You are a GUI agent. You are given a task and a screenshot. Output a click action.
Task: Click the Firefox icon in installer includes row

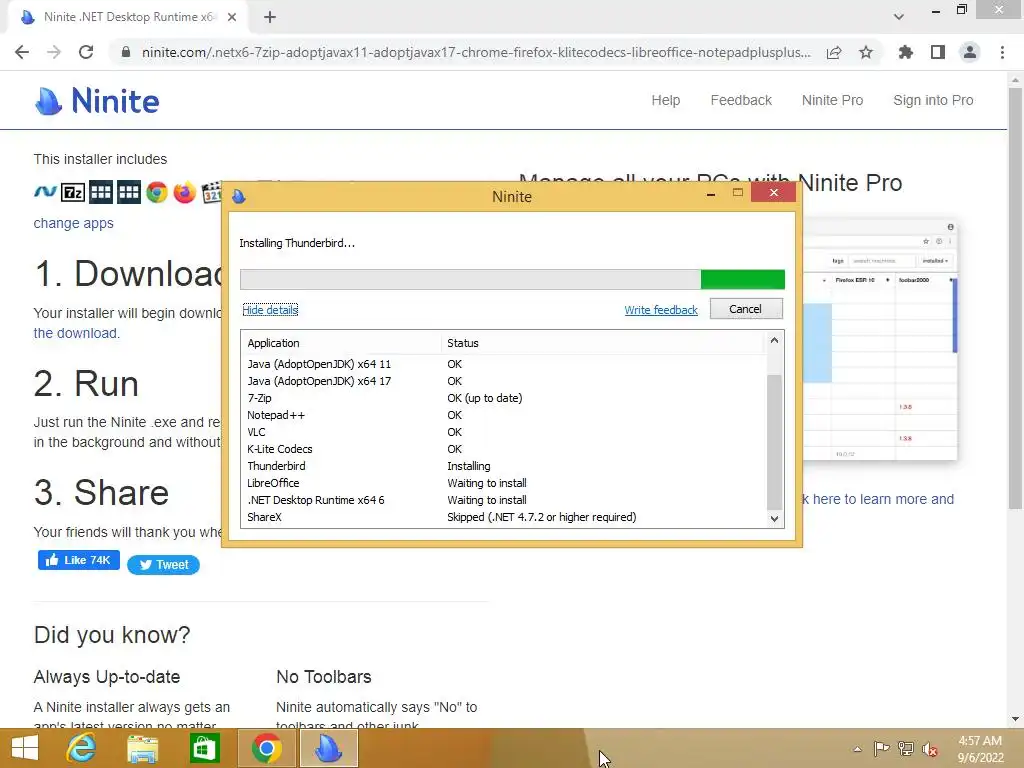point(185,193)
